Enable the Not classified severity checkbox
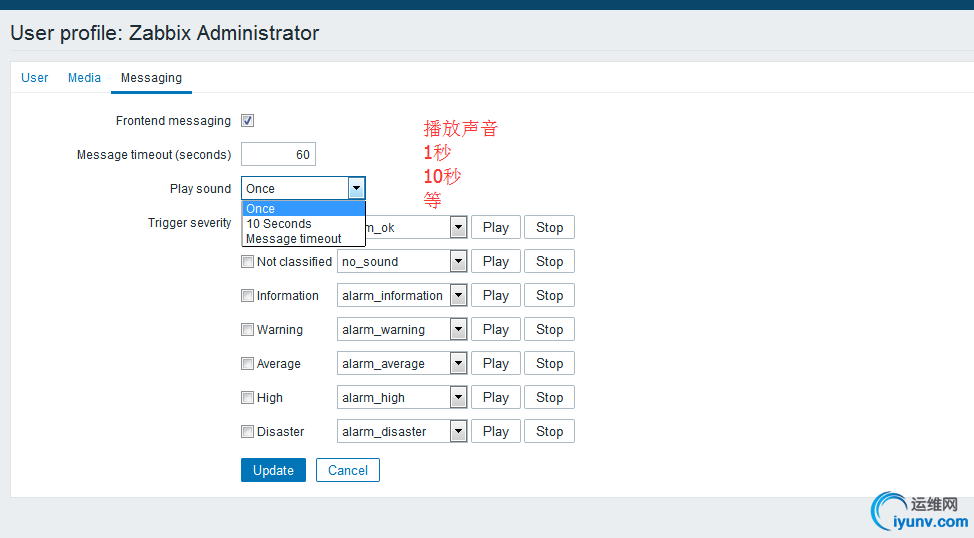 247,262
